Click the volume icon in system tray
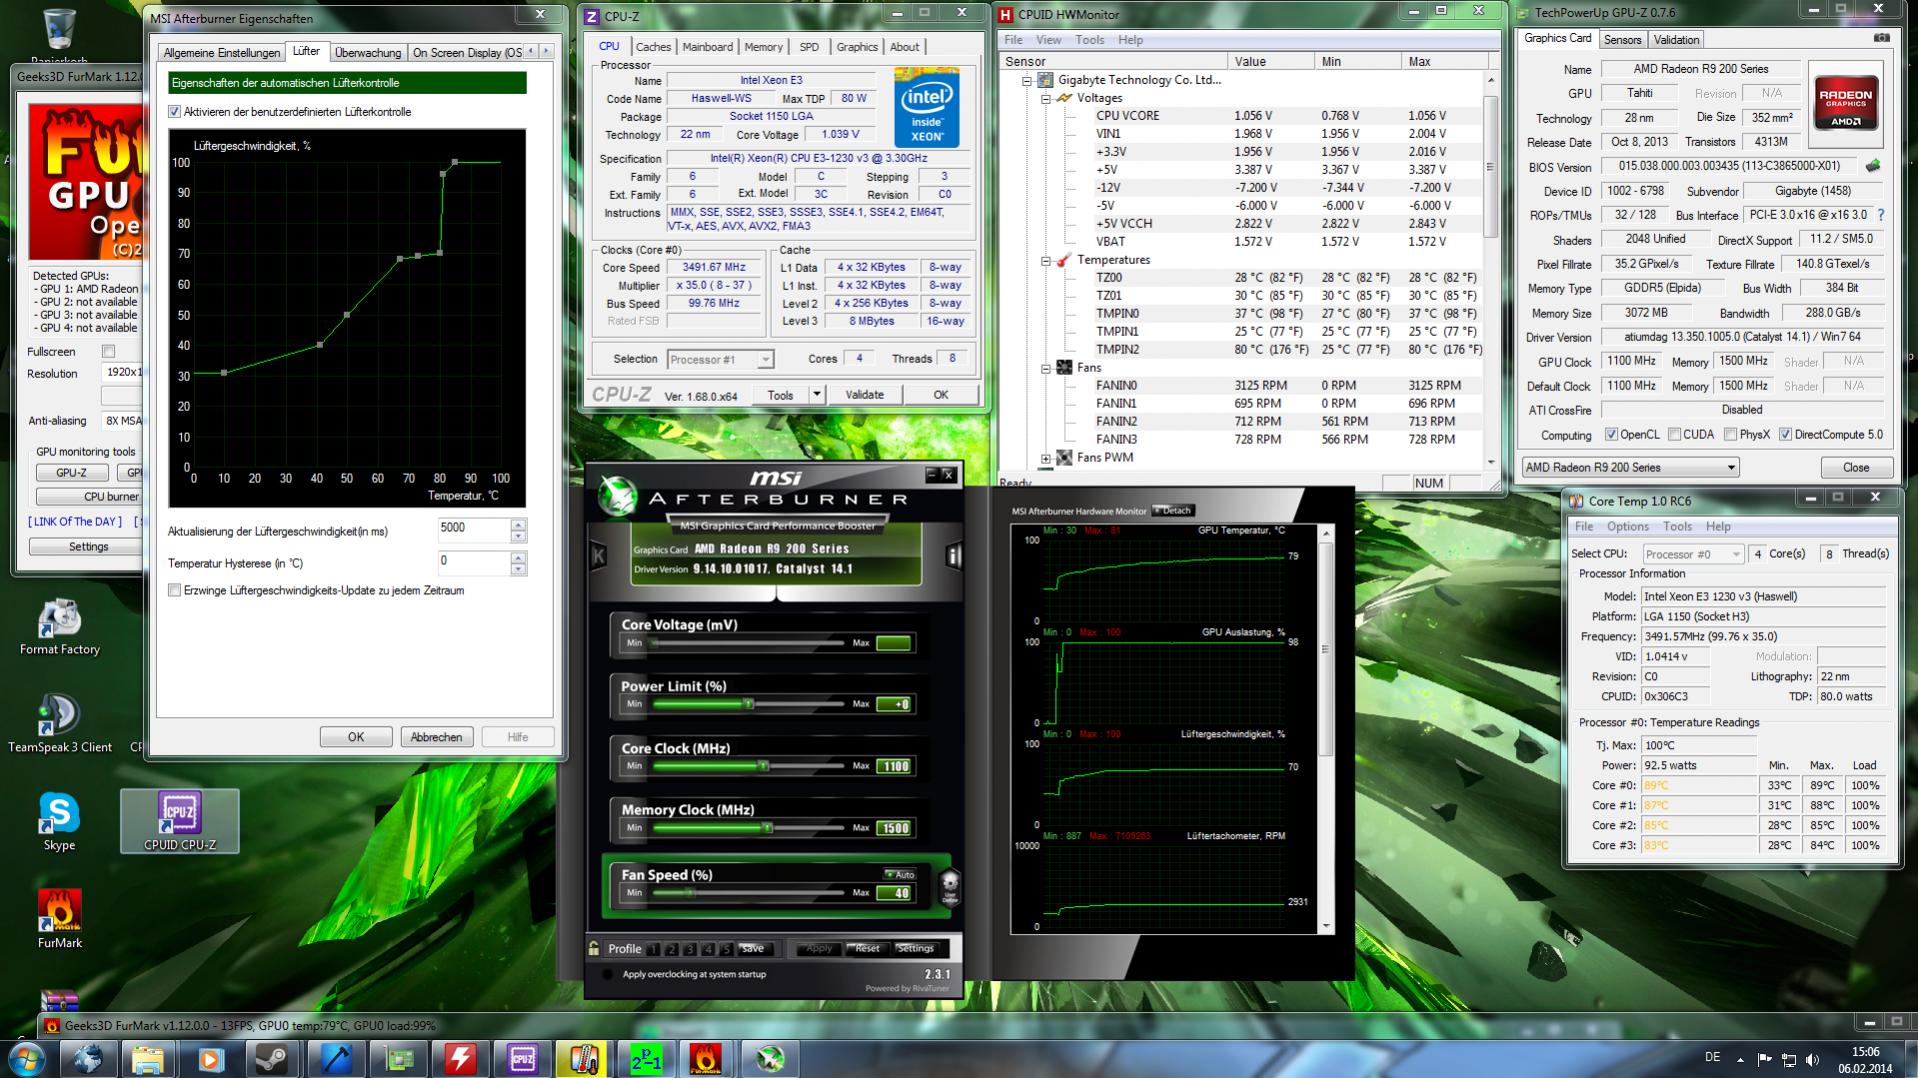Viewport: 1918px width, 1078px height. (x=1812, y=1059)
